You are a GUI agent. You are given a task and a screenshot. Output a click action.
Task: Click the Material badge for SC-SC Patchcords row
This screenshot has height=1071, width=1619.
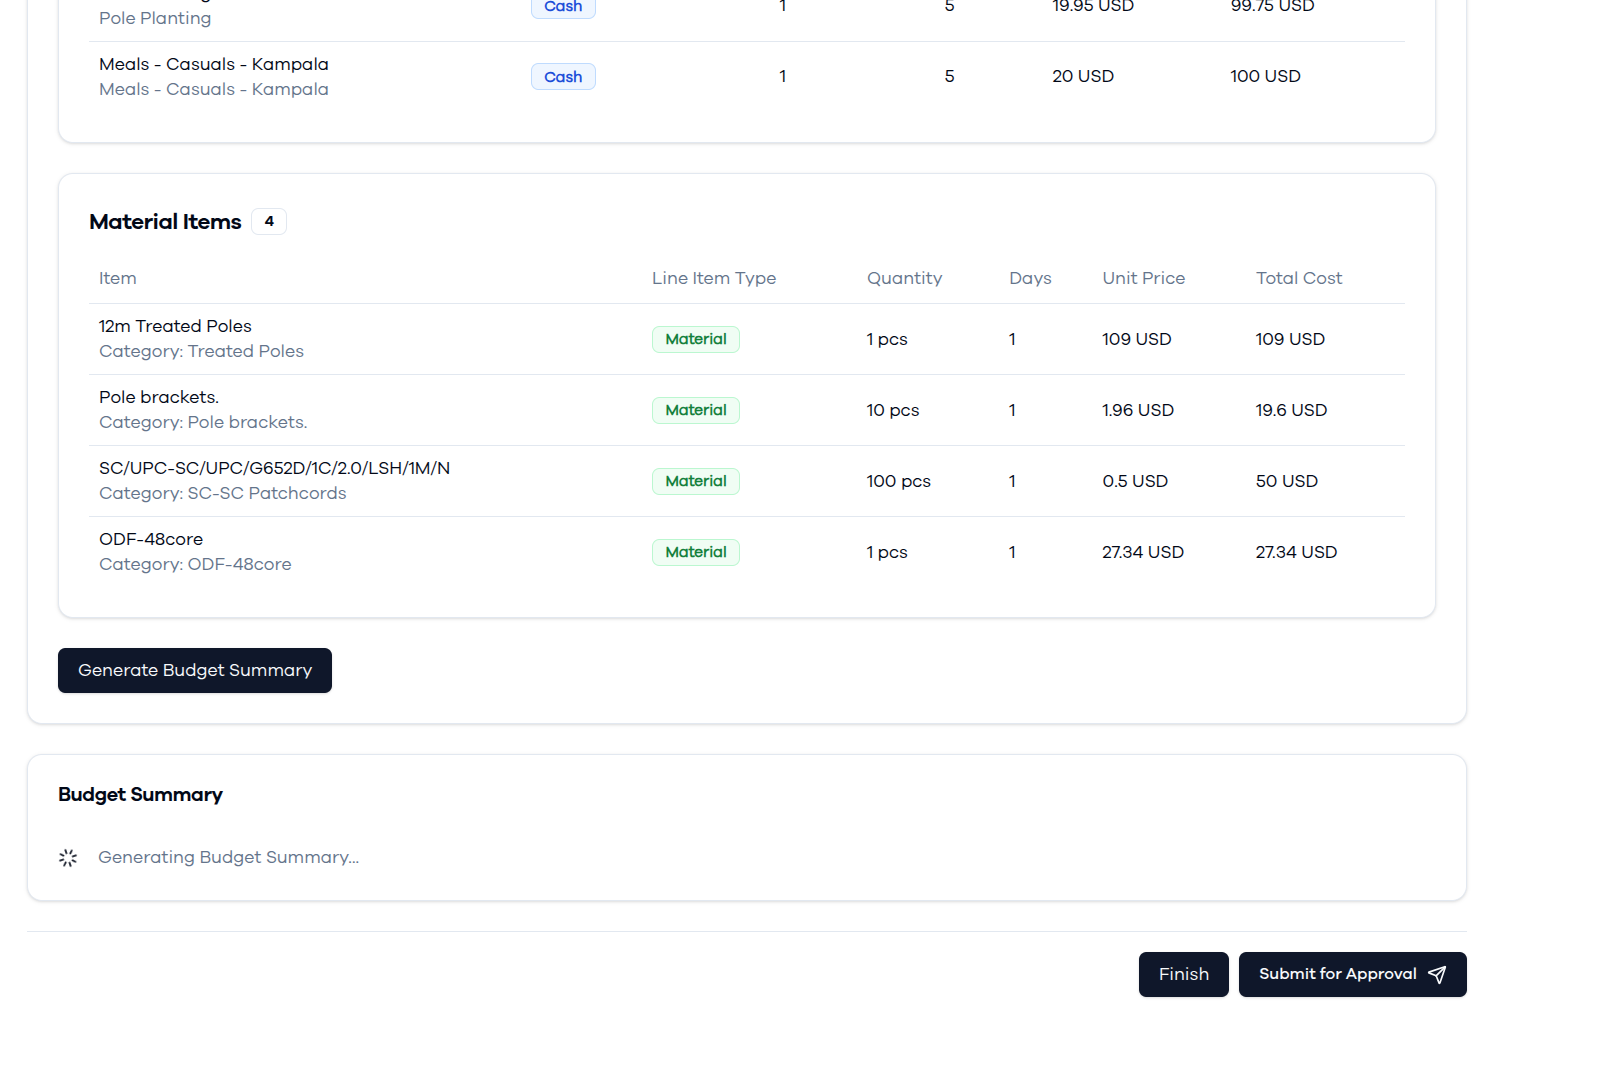[696, 481]
